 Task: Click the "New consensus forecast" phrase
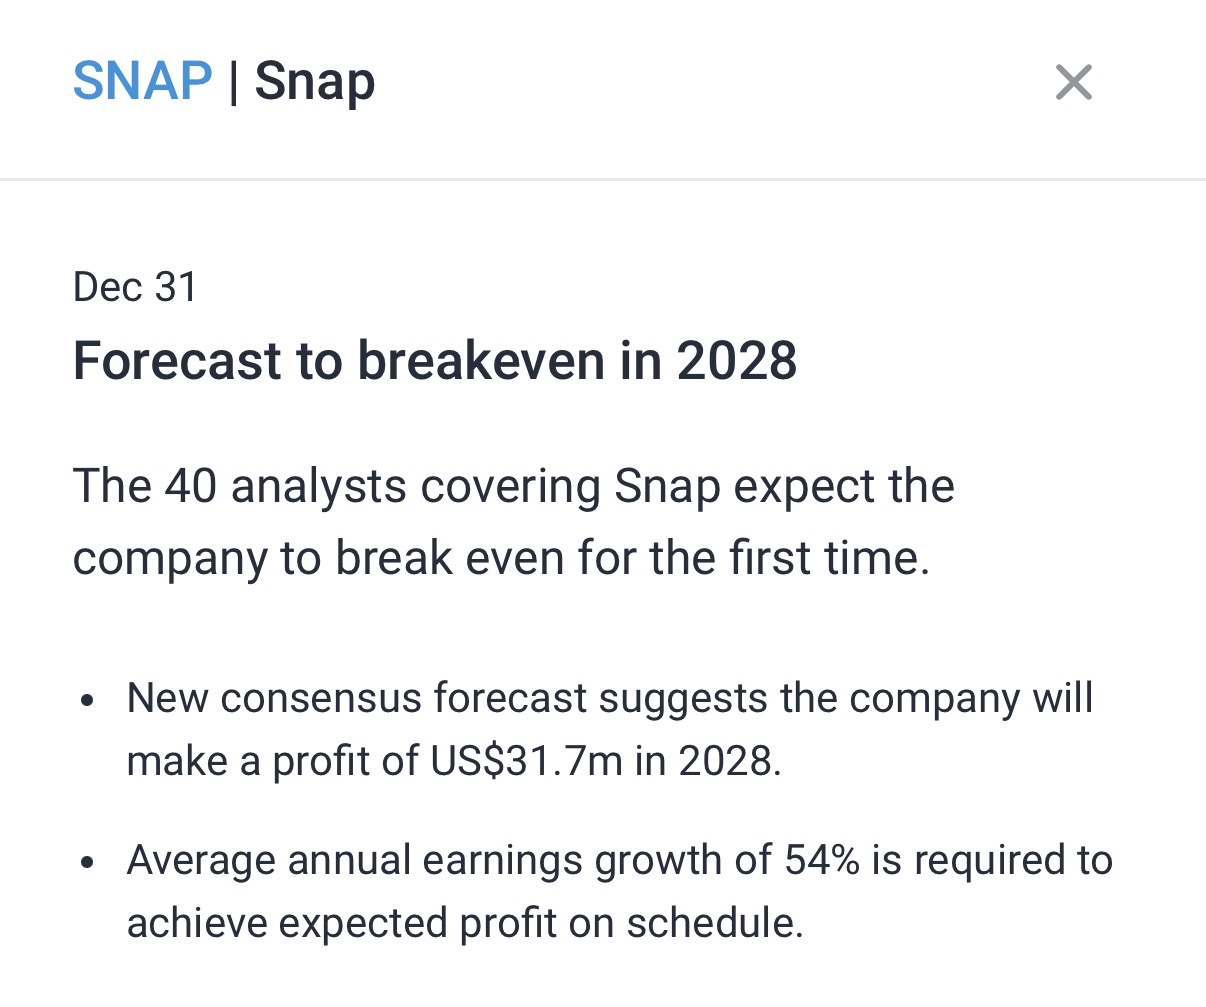click(356, 698)
